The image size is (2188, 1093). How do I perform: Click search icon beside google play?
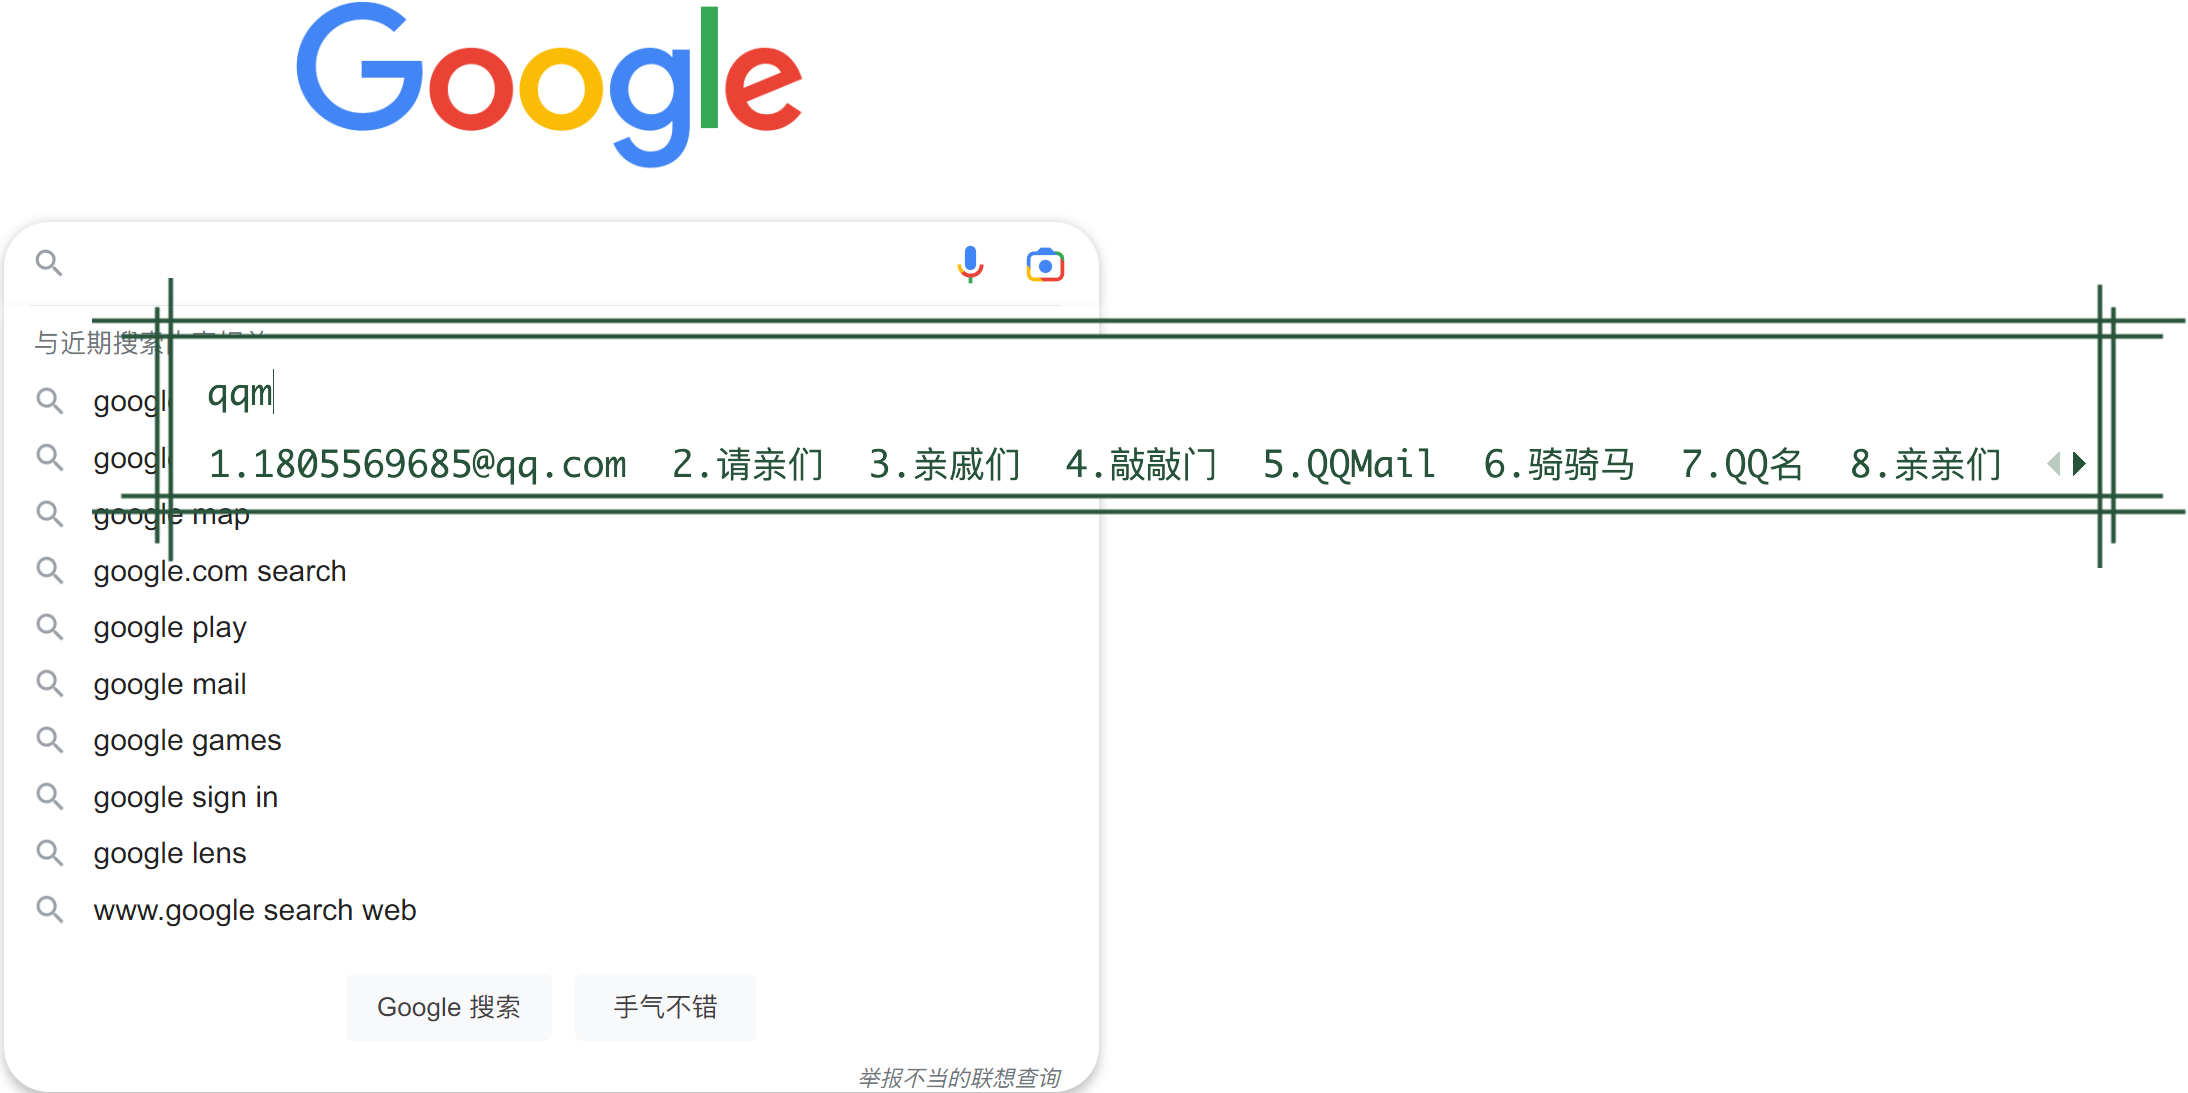[x=50, y=627]
